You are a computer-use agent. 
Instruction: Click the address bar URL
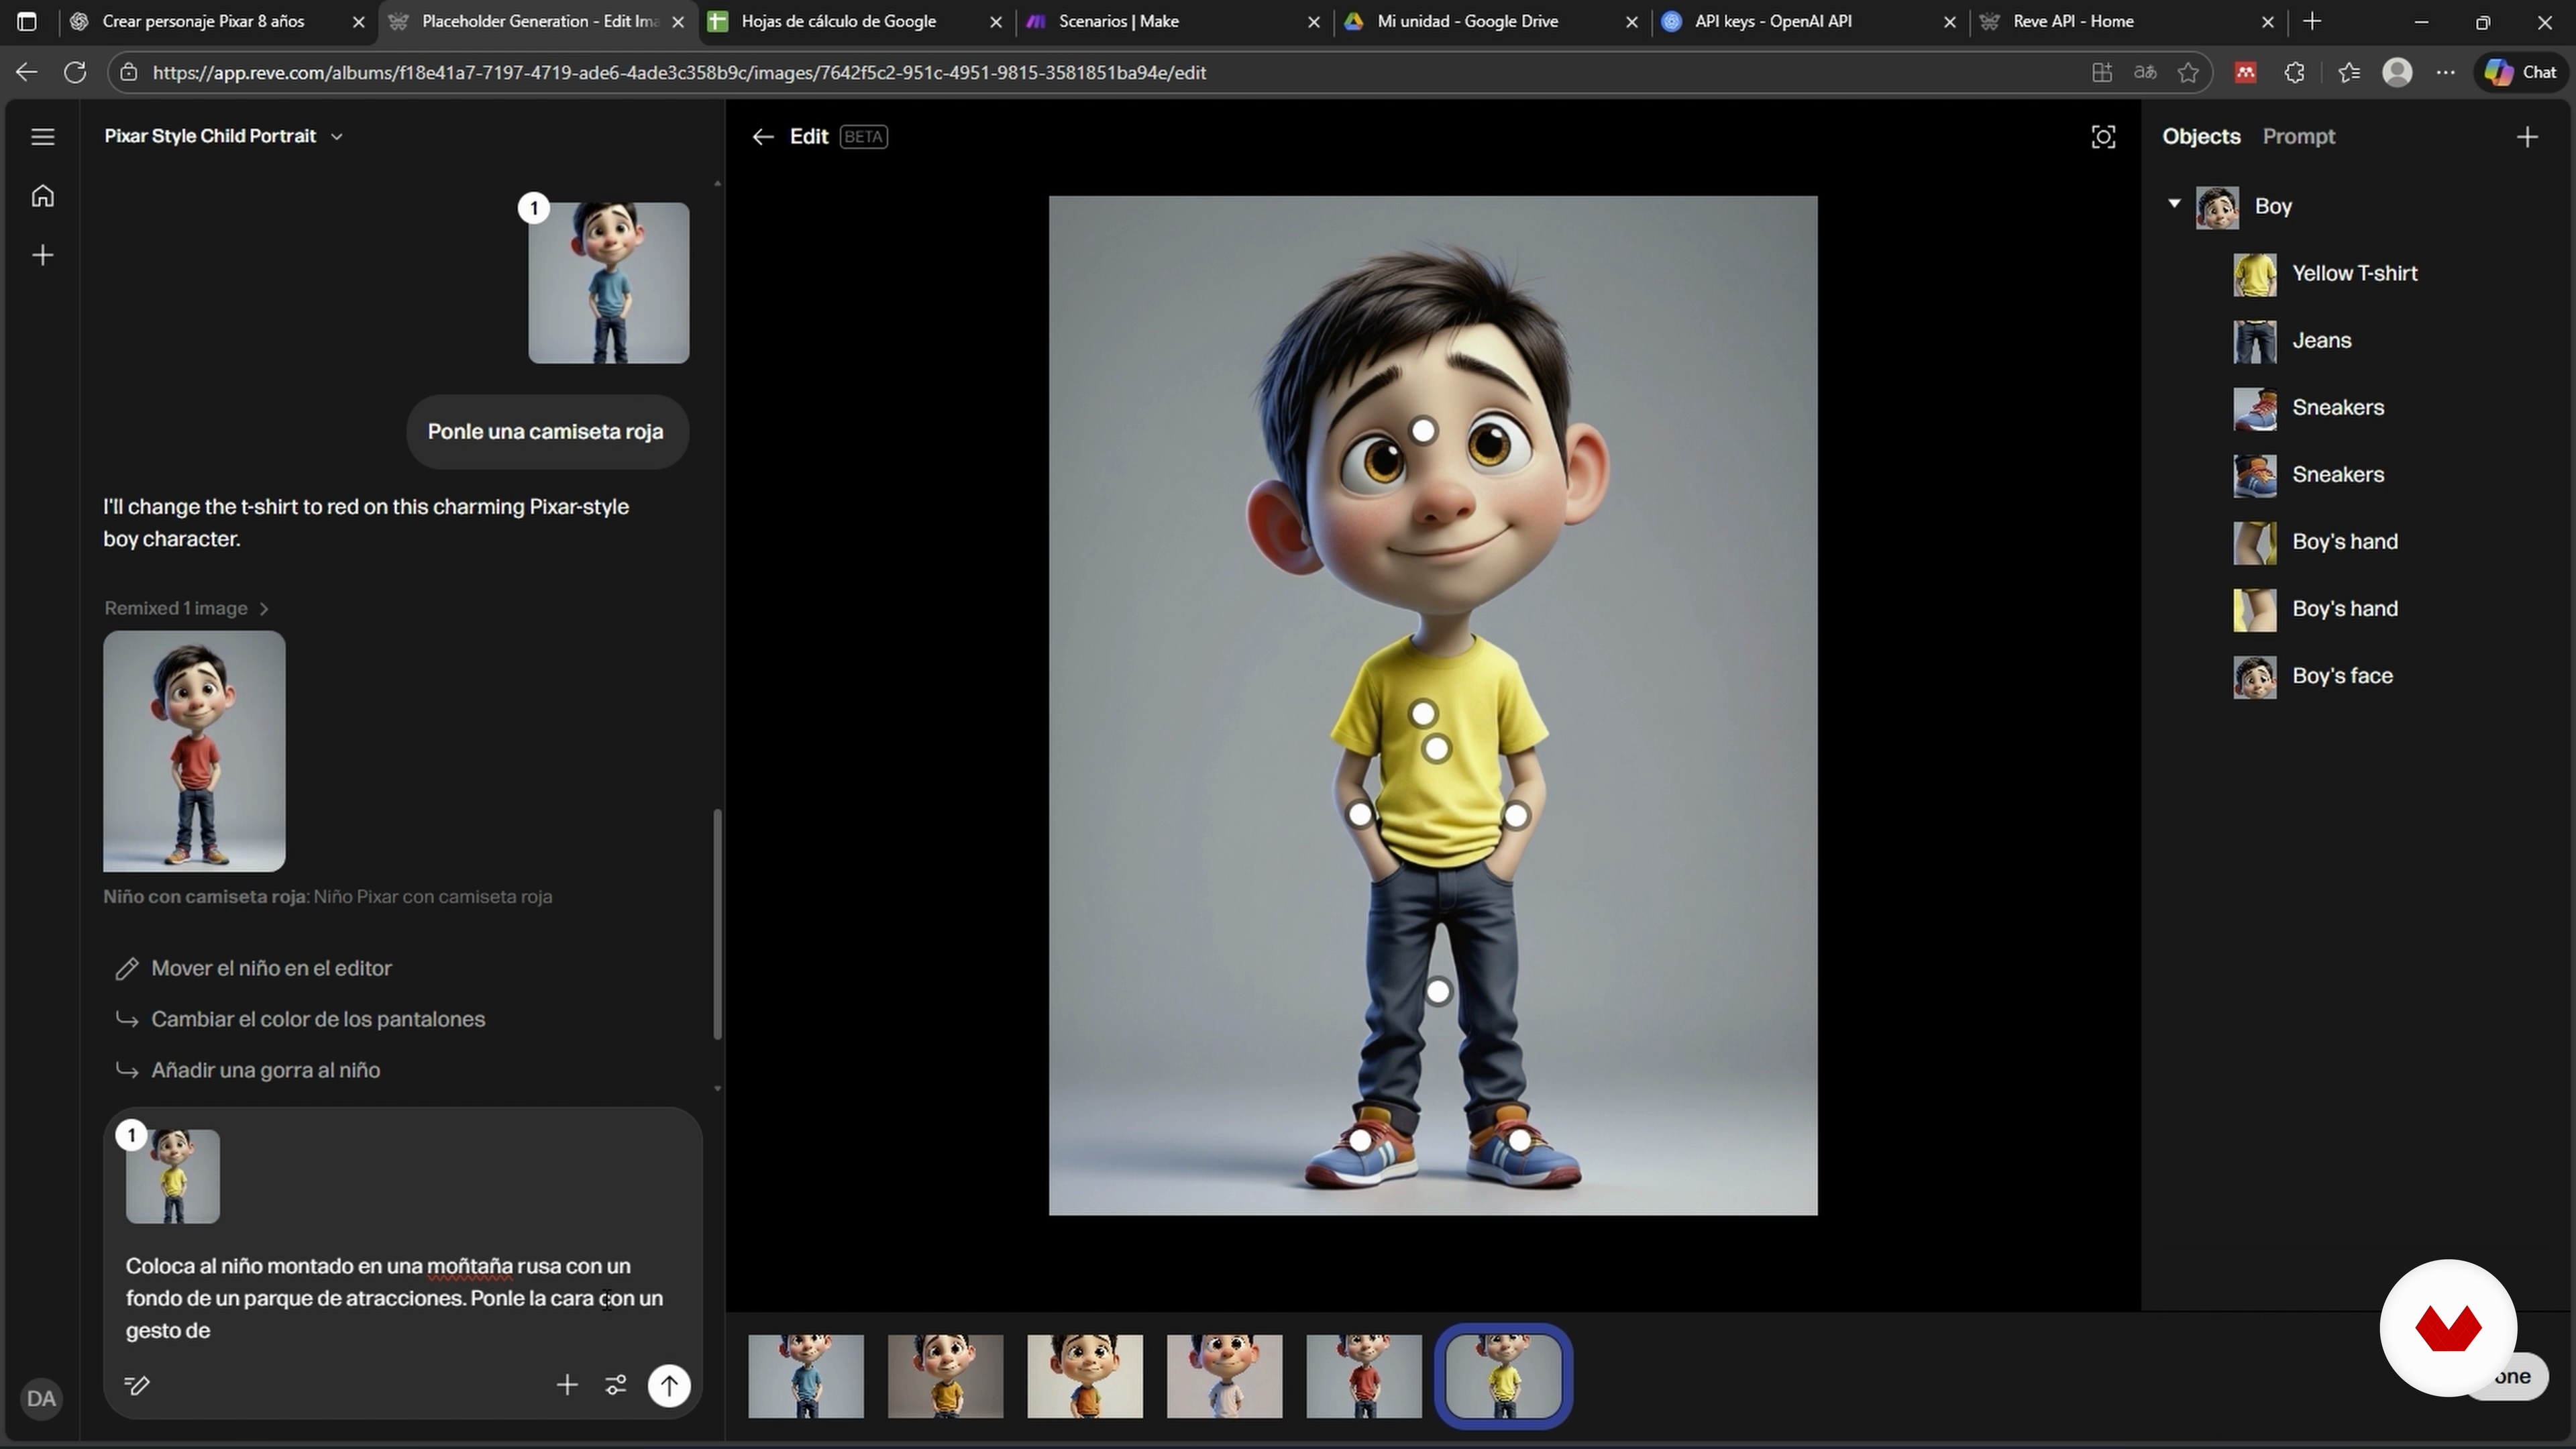pyautogui.click(x=680, y=72)
